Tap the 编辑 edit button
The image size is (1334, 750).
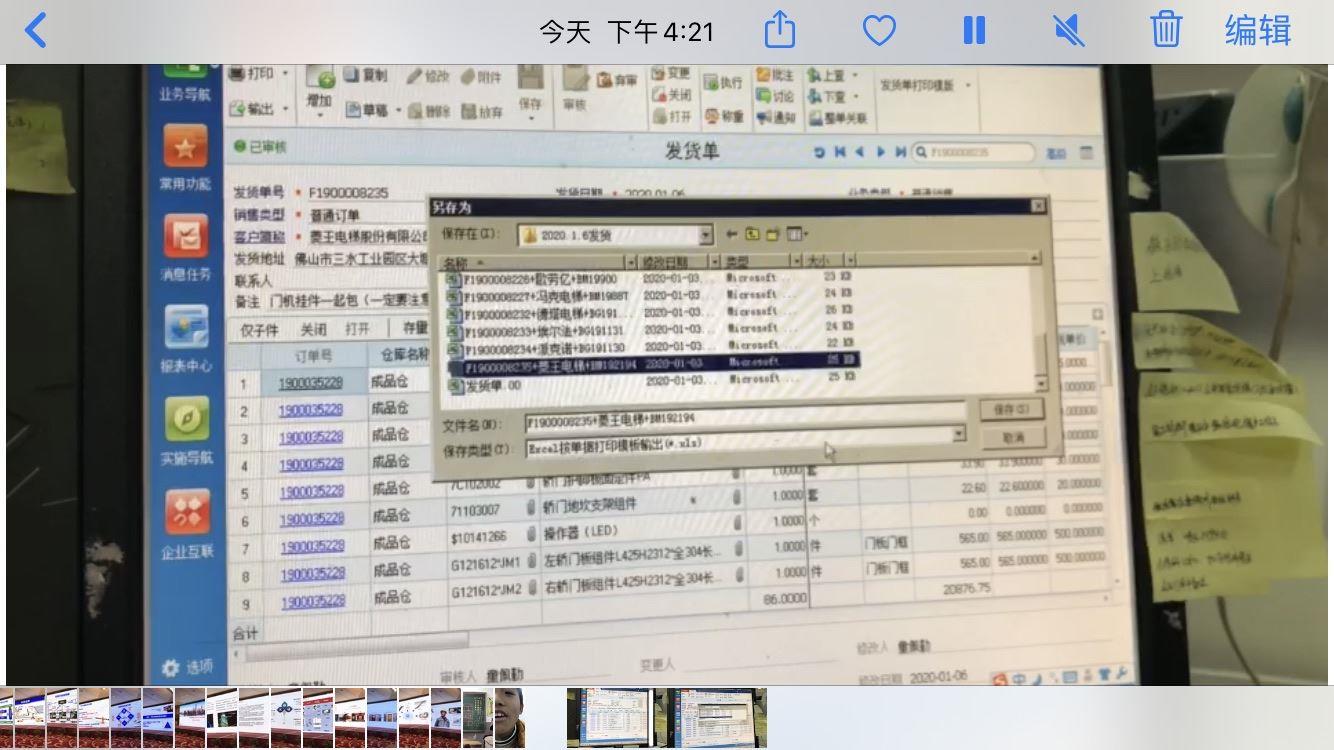(1258, 30)
